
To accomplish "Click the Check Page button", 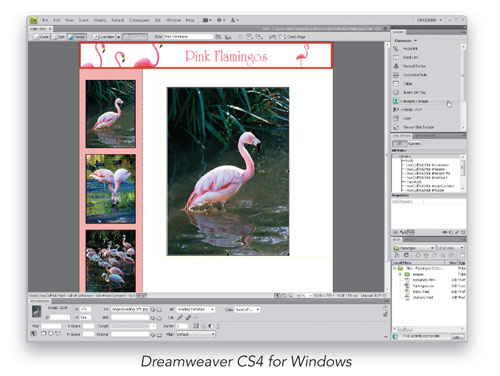I will click(293, 37).
